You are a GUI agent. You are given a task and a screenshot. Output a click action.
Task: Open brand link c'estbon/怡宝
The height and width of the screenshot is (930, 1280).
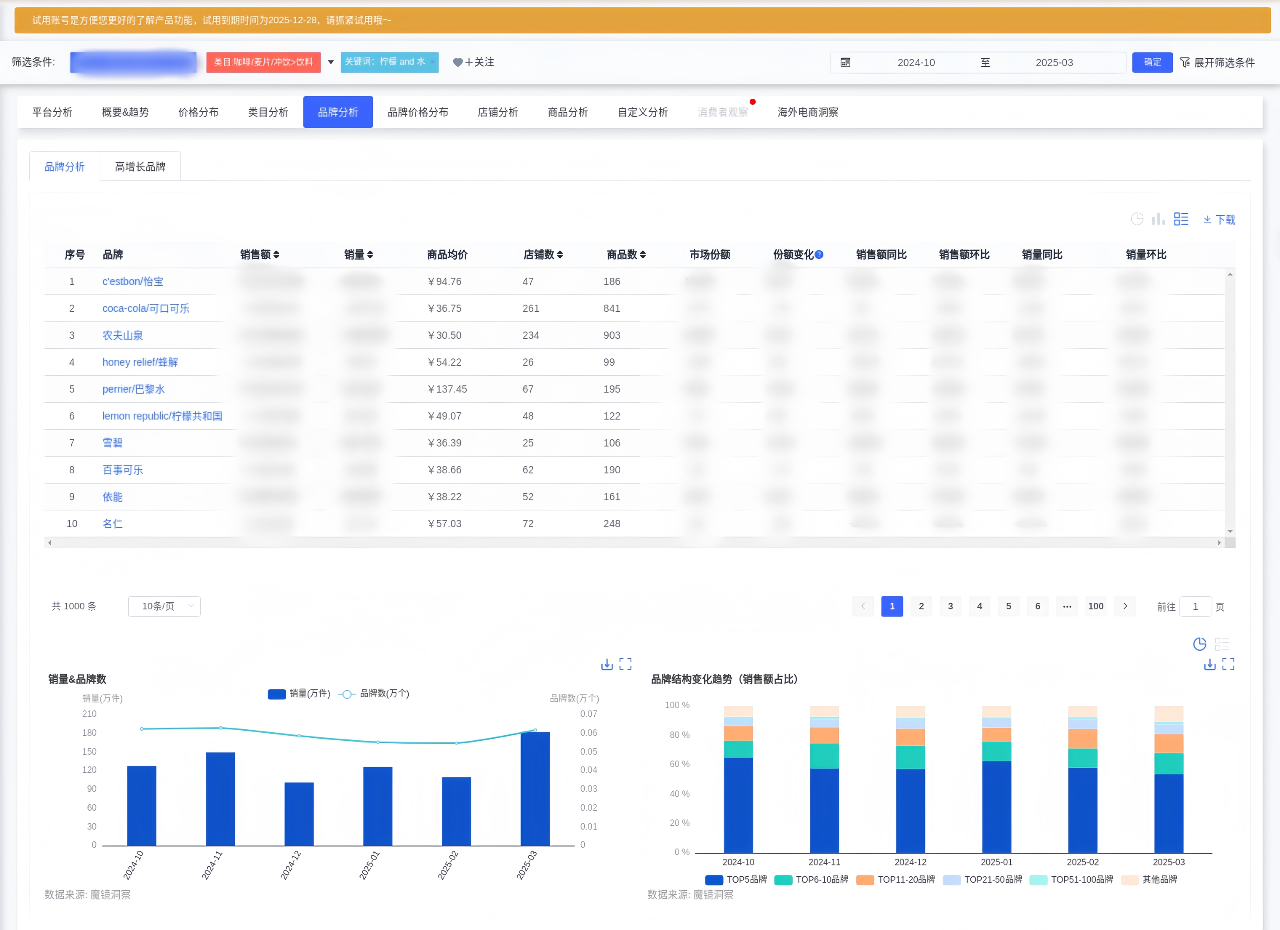pos(133,282)
